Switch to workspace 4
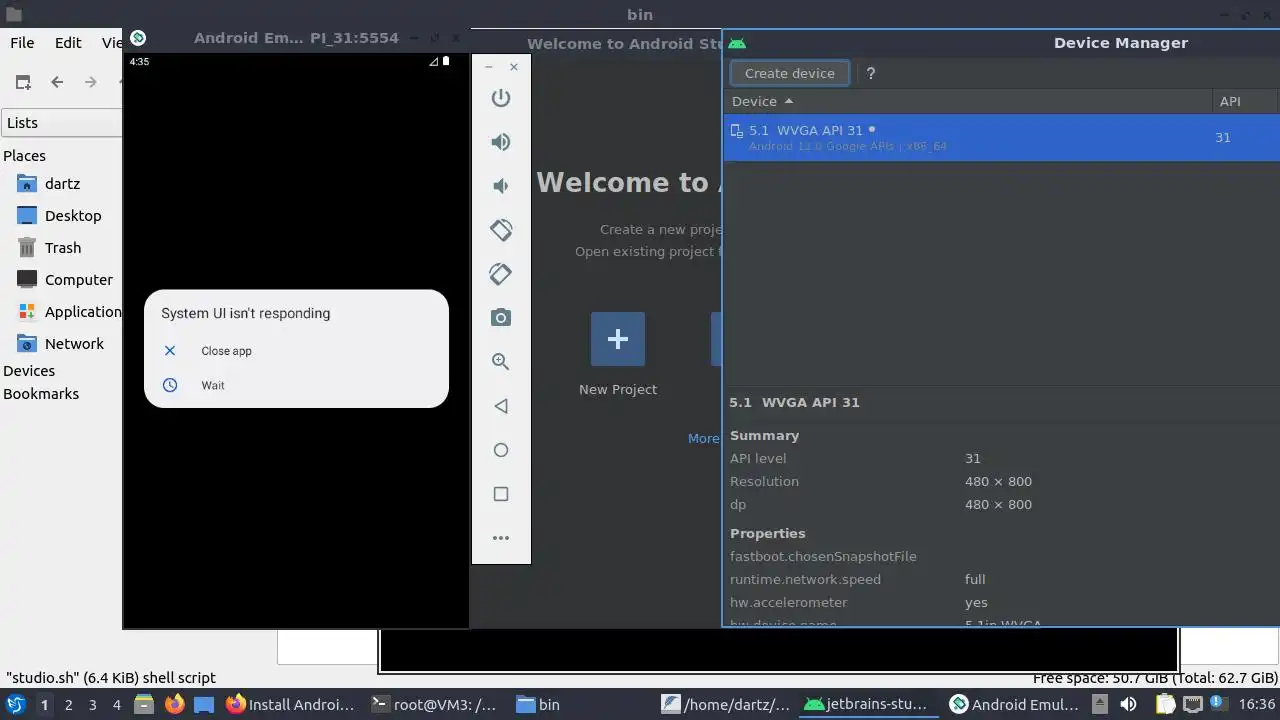 click(x=117, y=705)
